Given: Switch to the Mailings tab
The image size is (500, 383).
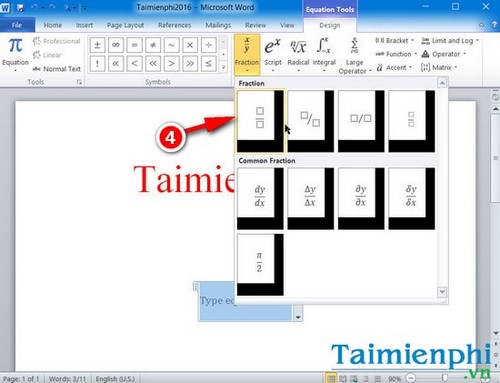Looking at the screenshot, I should click(x=218, y=25).
